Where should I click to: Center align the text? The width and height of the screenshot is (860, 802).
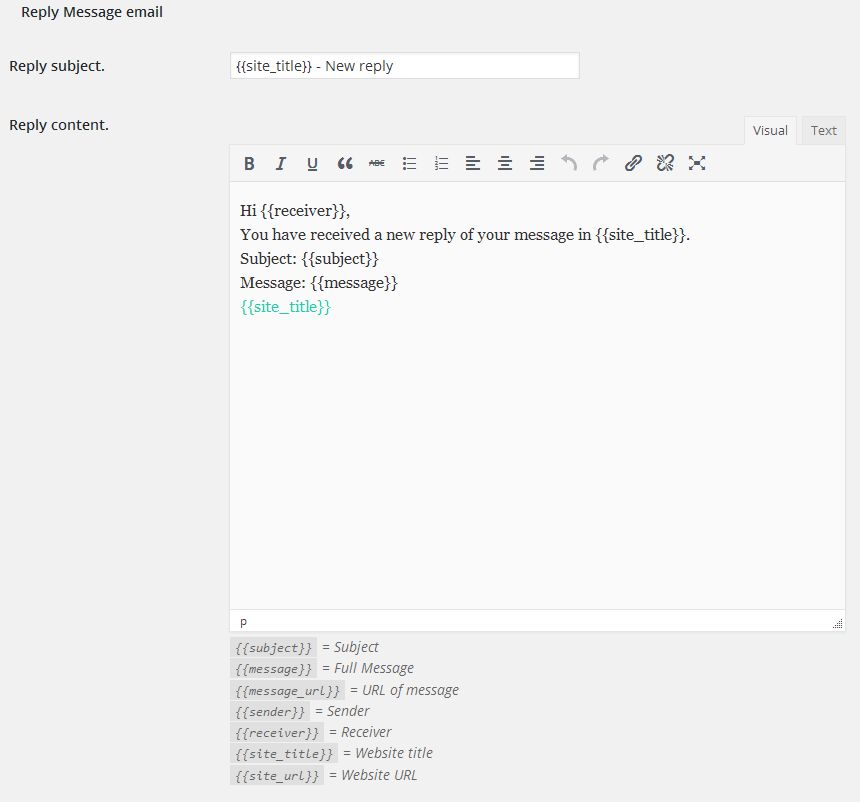(505, 164)
